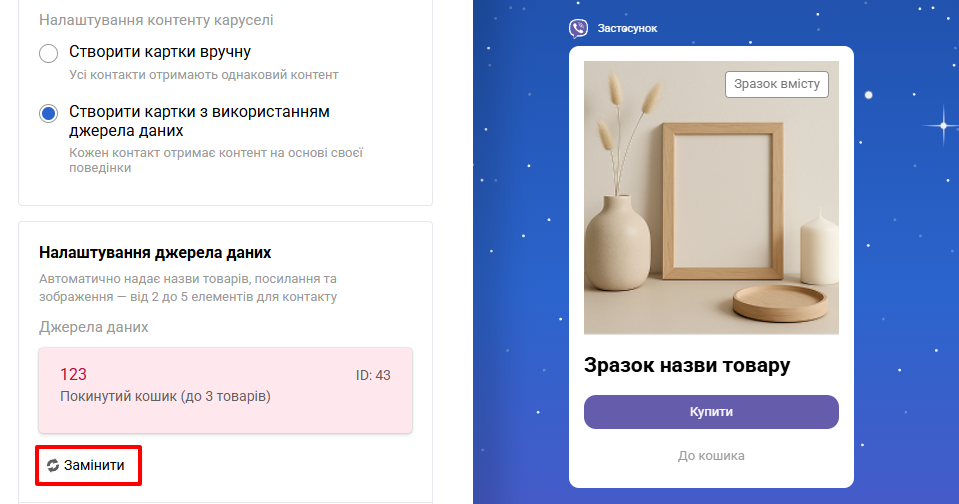Image resolution: width=959 pixels, height=504 pixels.
Task: Click the Зразок назви товару title
Action: 687,365
